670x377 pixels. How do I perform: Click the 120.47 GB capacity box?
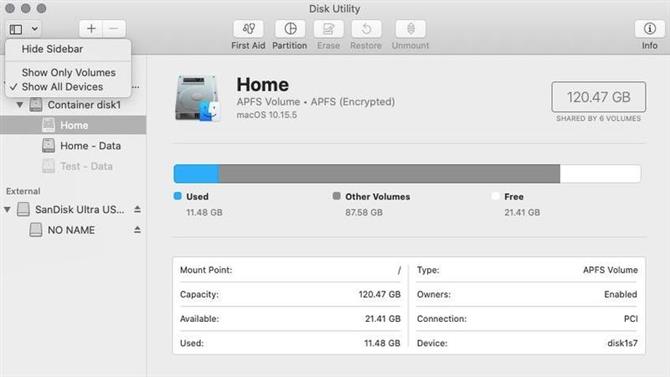598,97
